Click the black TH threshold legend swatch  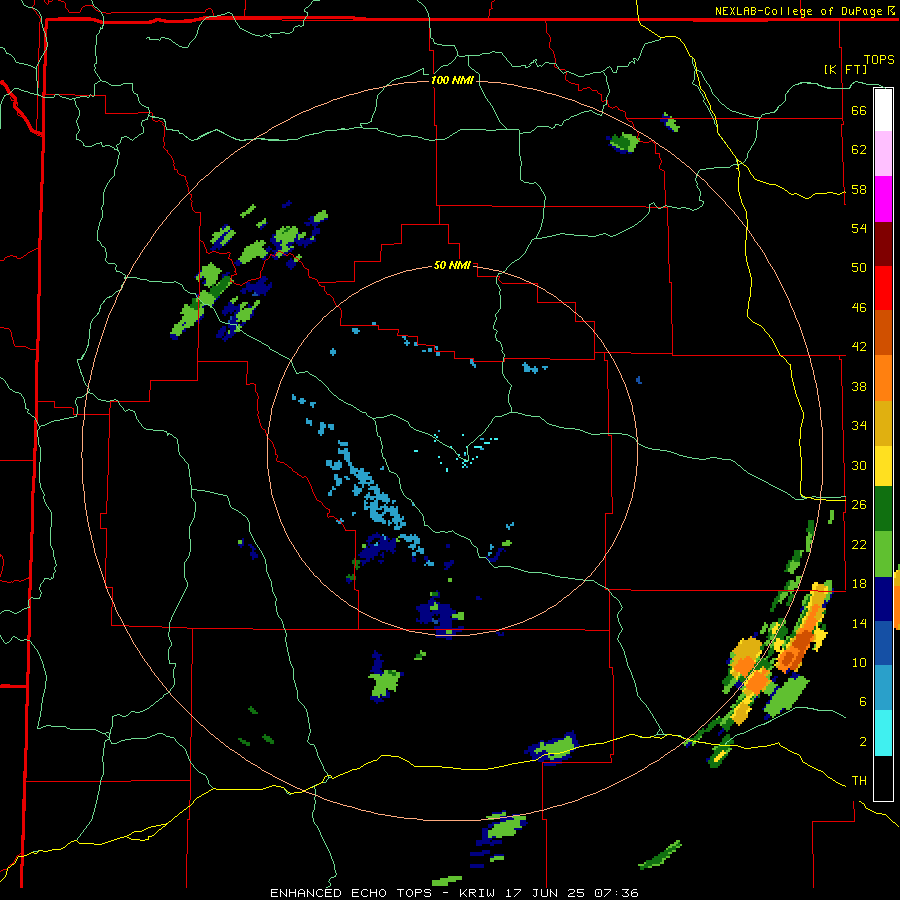[x=883, y=778]
